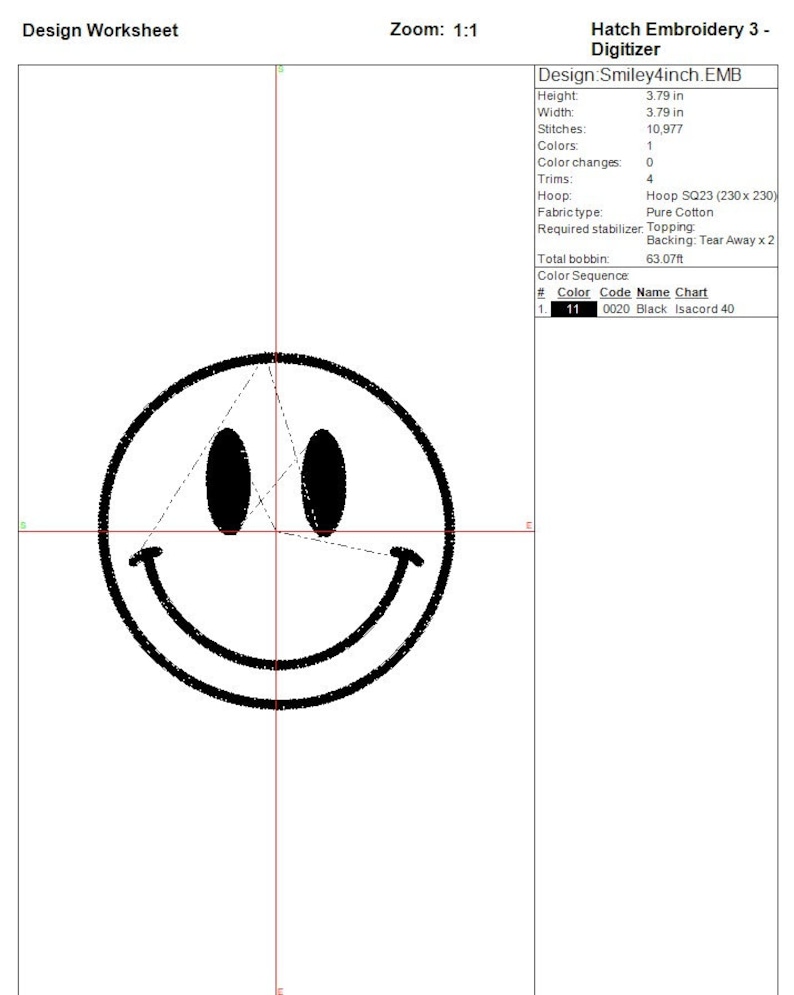Screen dimensions: 794x995
Task: Click the stitch count "10,977"
Action: point(664,129)
